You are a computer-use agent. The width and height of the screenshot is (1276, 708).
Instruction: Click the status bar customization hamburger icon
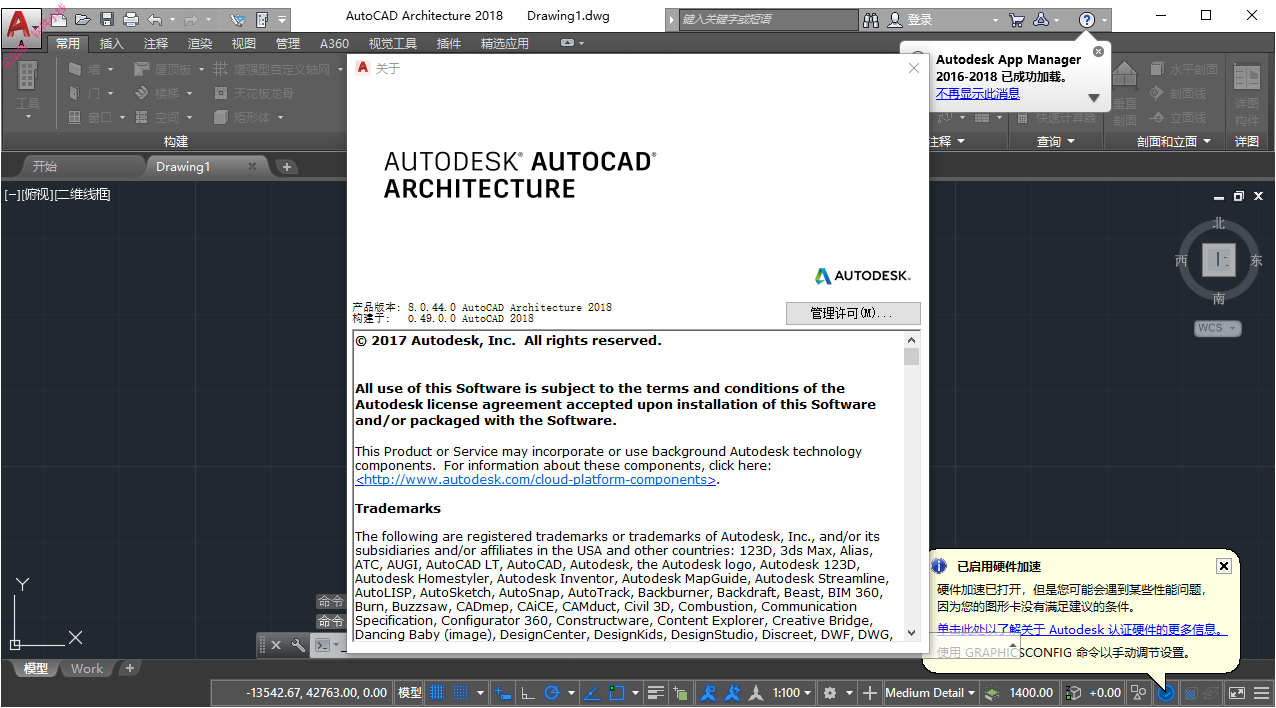click(1261, 692)
